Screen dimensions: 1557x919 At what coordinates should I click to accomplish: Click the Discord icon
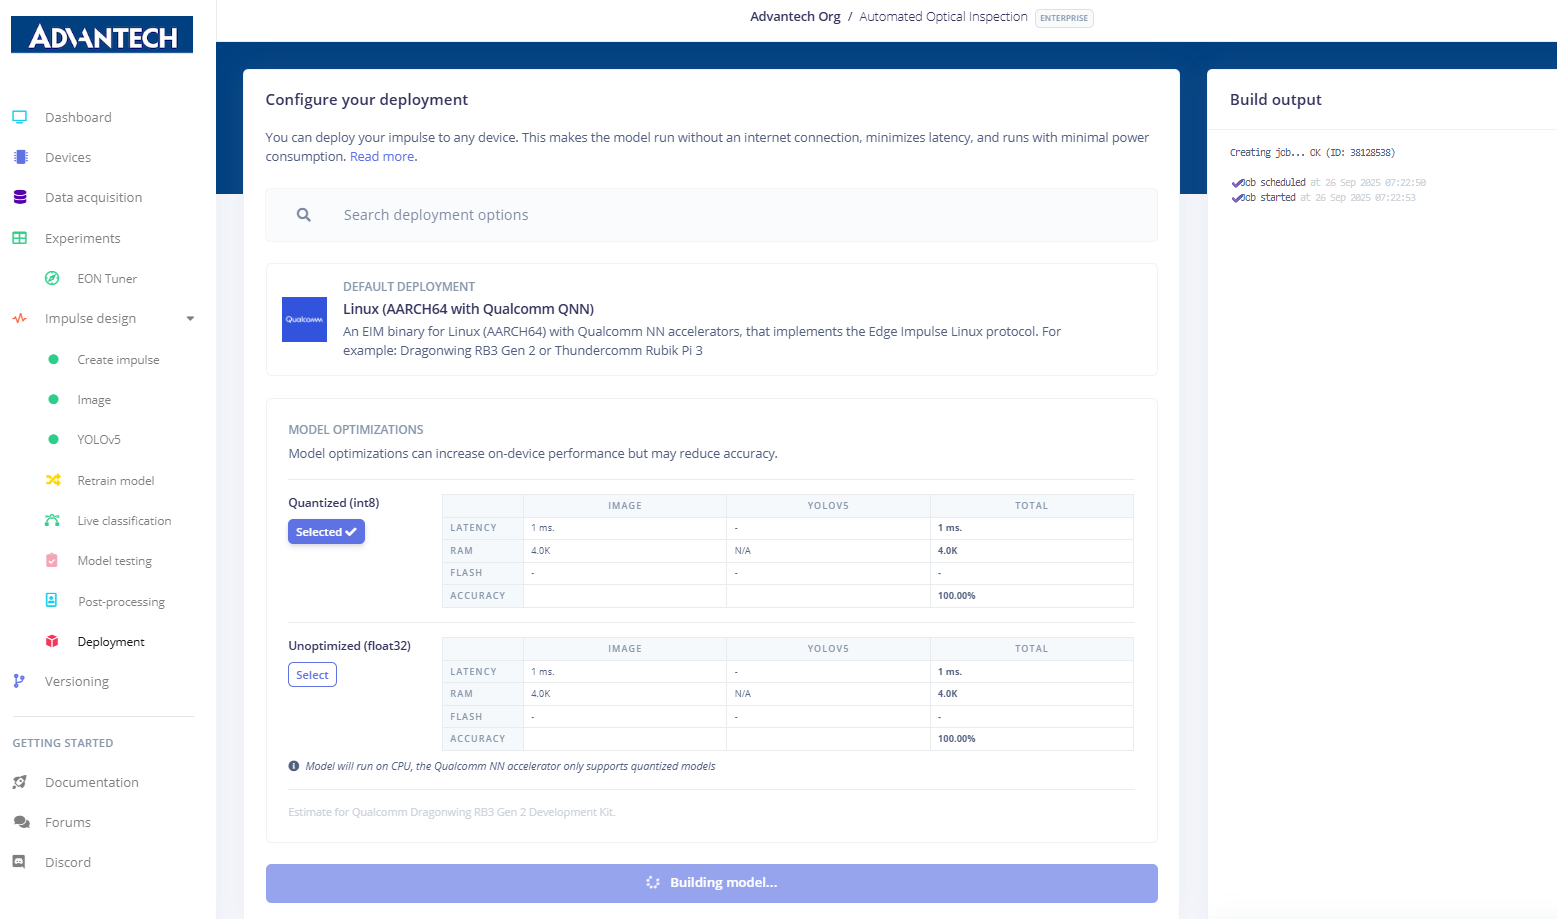(19, 862)
